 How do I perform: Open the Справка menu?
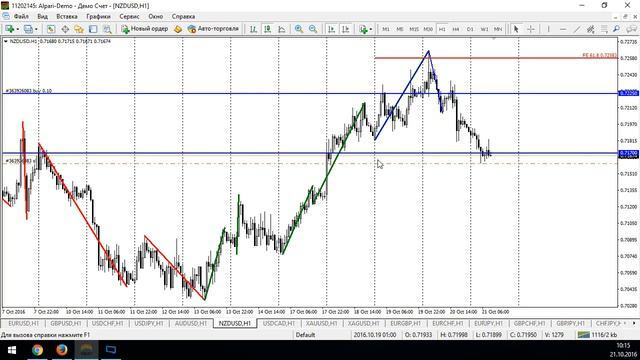pos(183,17)
